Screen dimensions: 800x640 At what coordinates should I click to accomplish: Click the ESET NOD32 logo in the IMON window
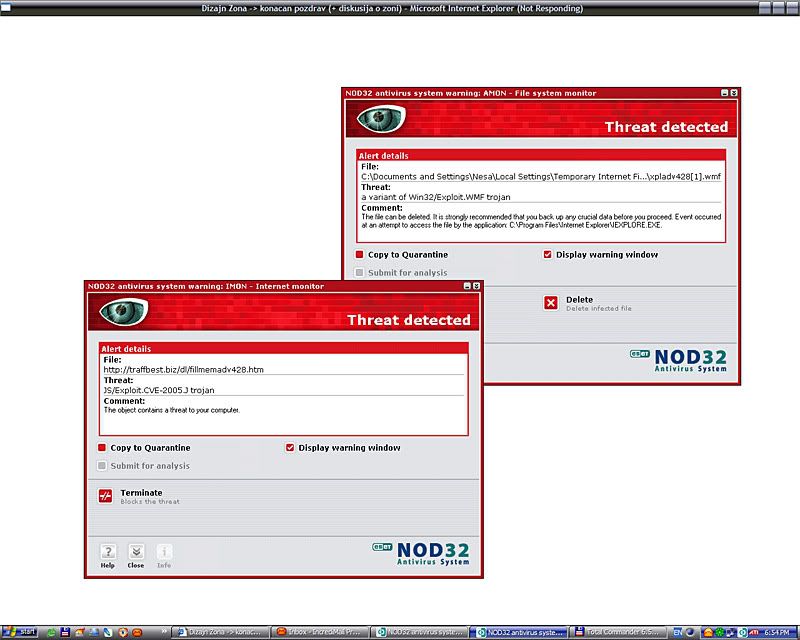click(x=421, y=553)
